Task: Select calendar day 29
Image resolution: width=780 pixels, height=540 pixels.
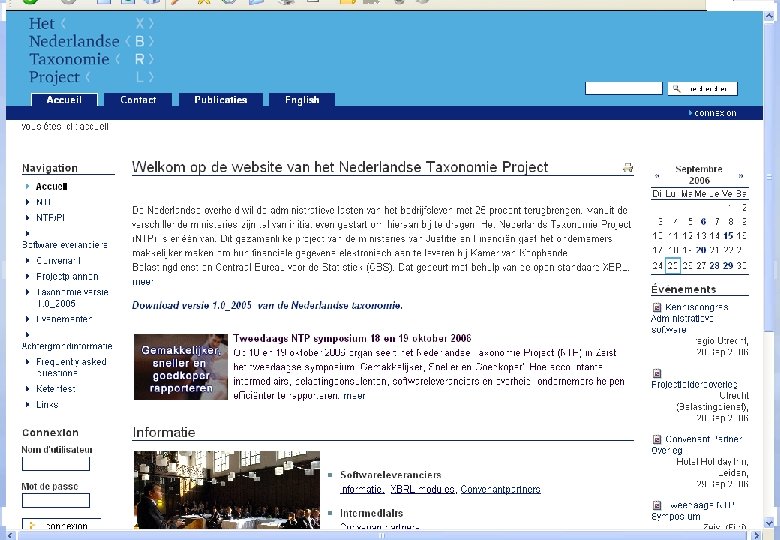Action: click(728, 266)
